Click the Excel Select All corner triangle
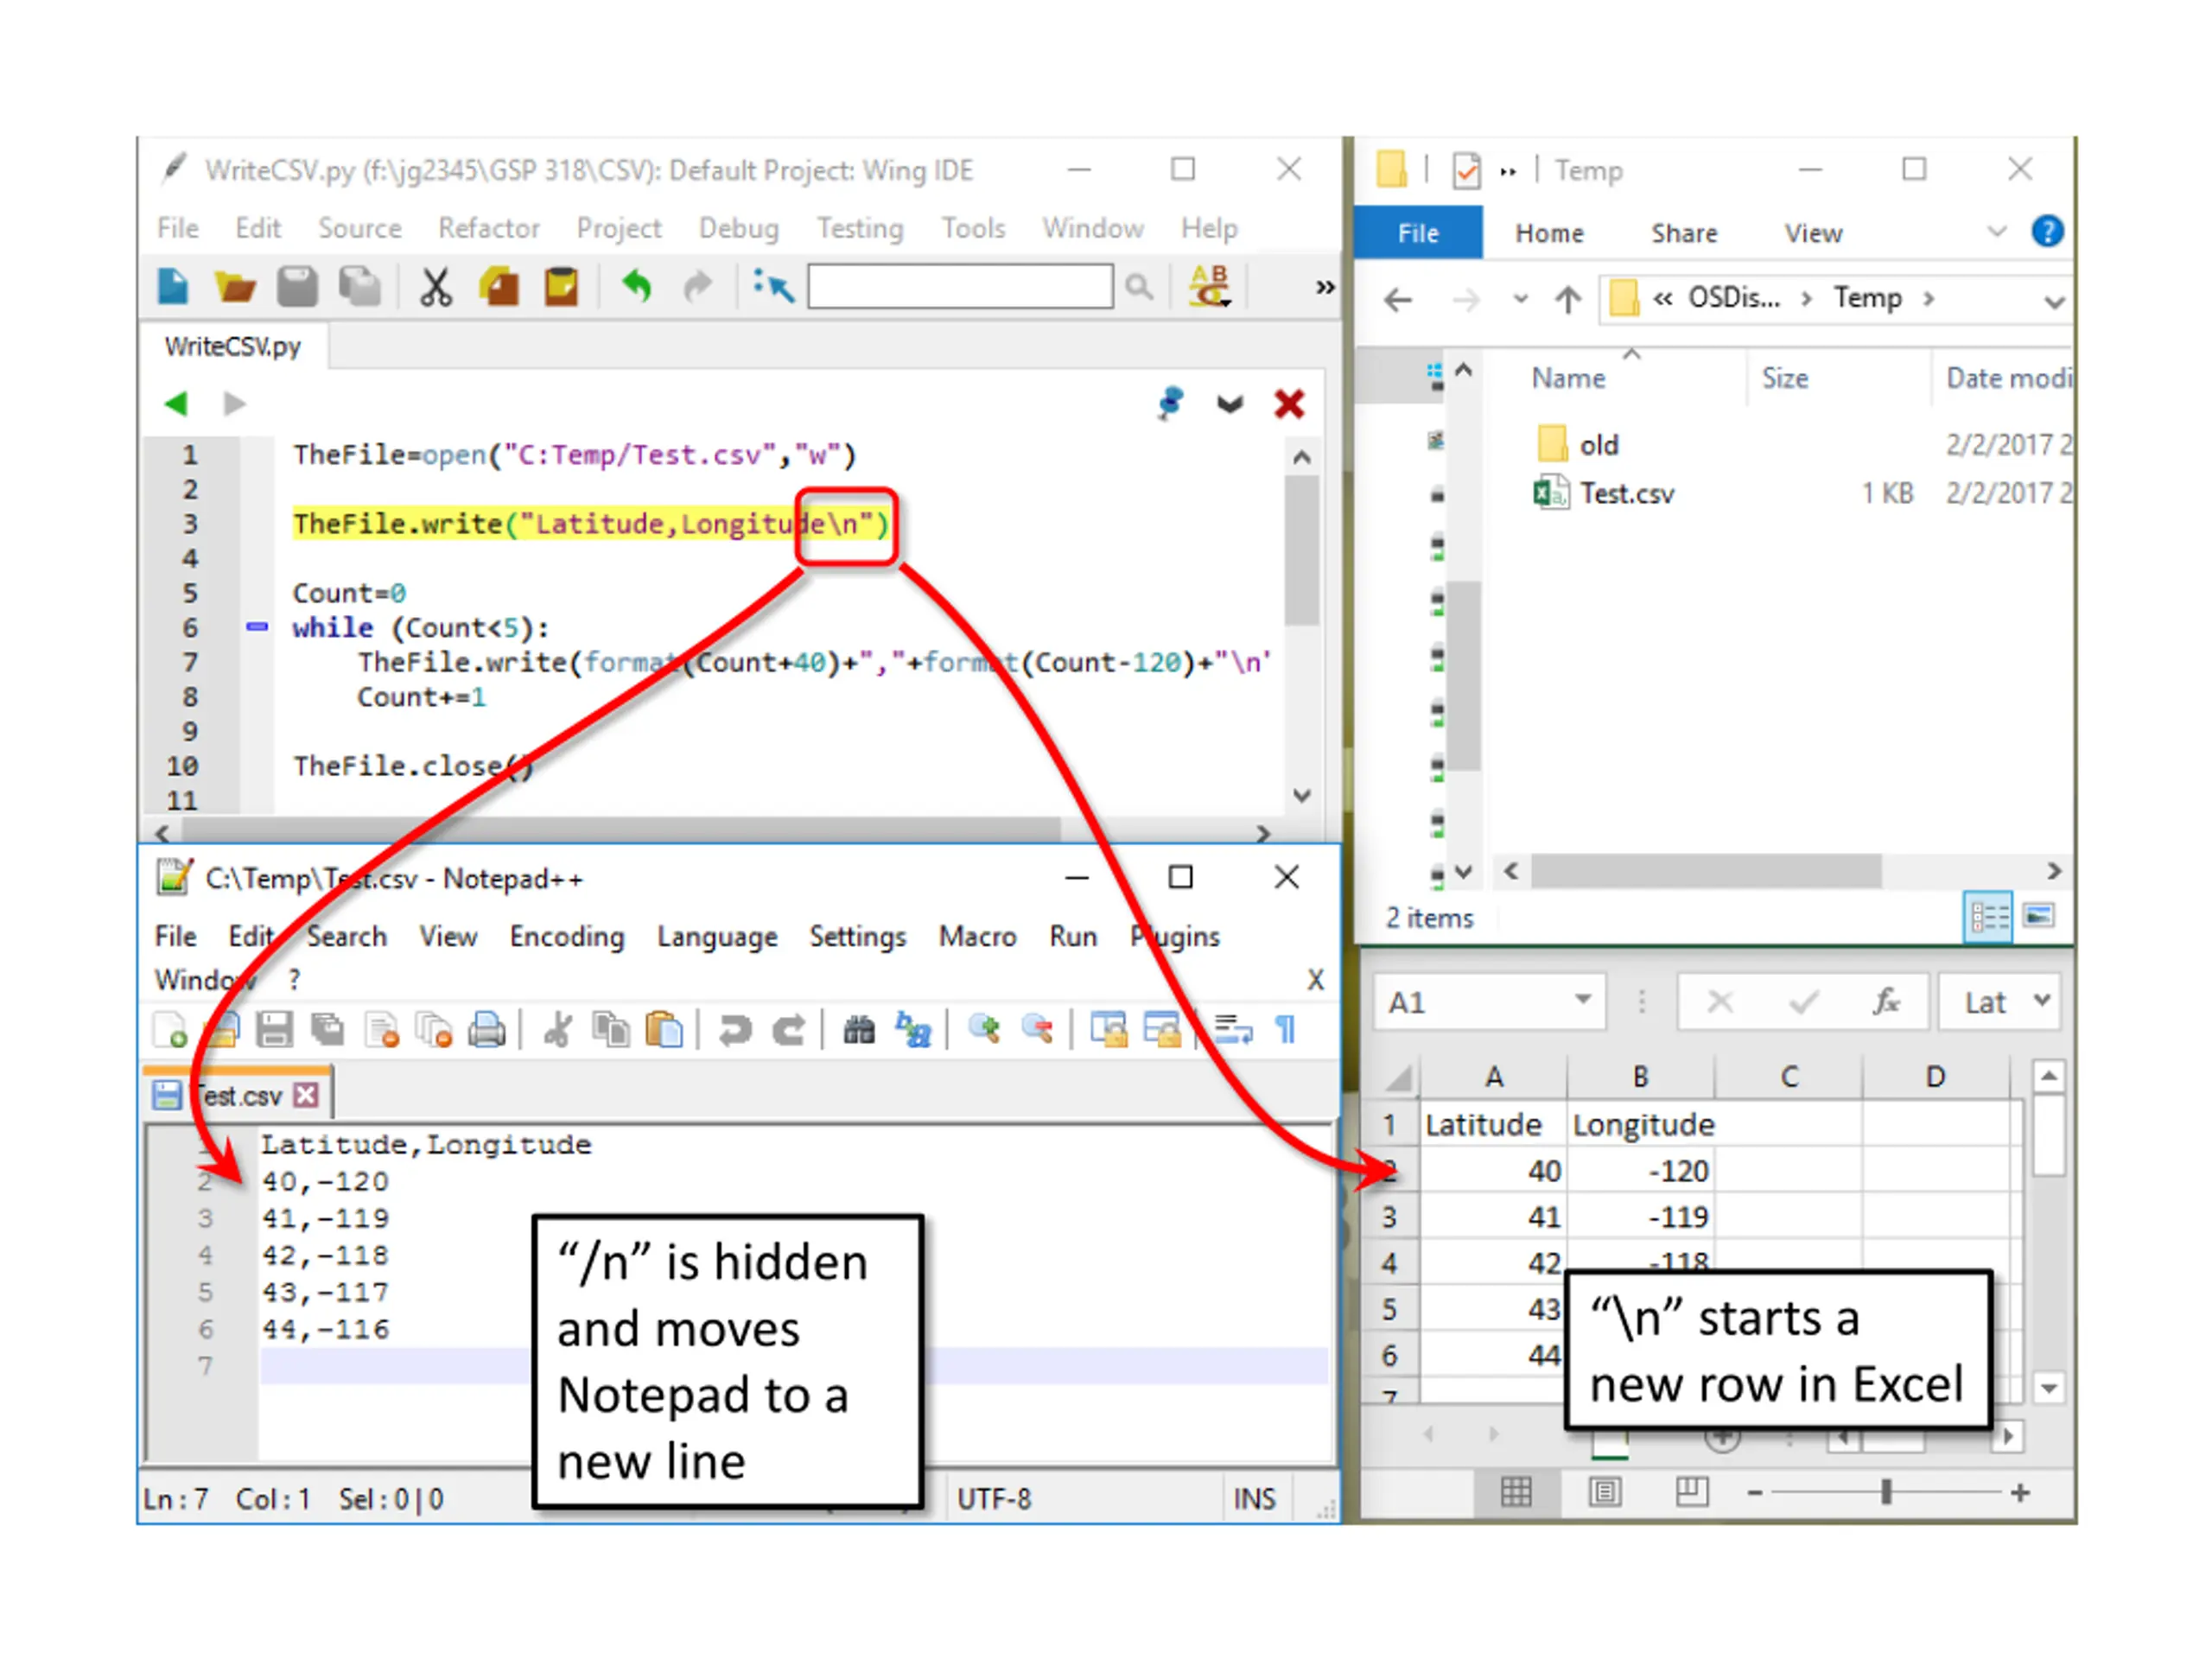Viewport: 2212px width, 1659px height. click(1399, 1078)
